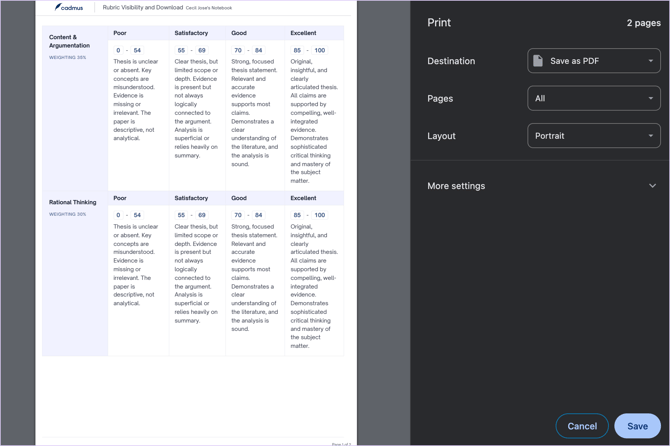Open the Layout dropdown showing Portrait
Viewport: 670px width, 446px height.
(593, 136)
